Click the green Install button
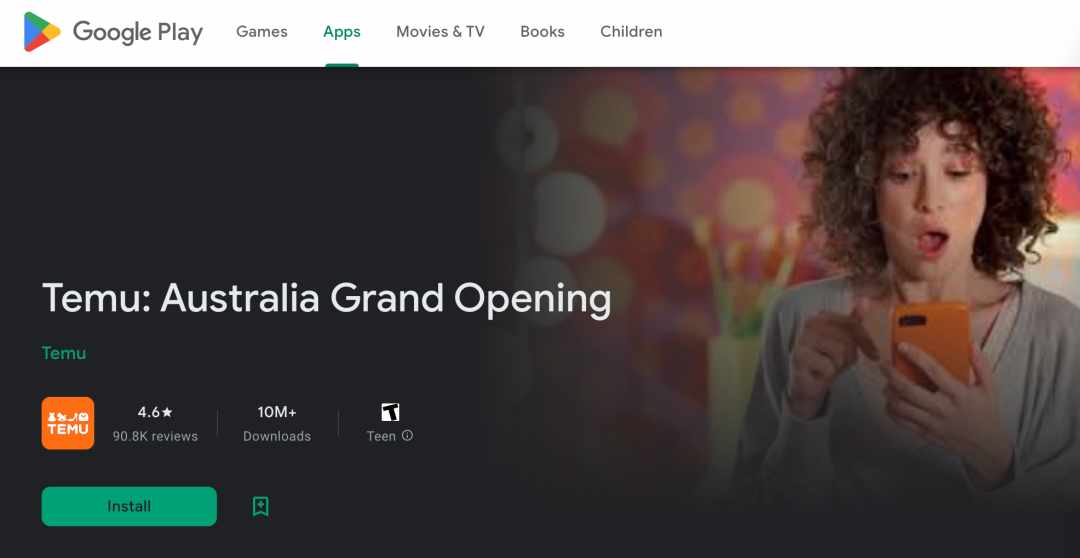The image size is (1080, 558). [x=129, y=506]
